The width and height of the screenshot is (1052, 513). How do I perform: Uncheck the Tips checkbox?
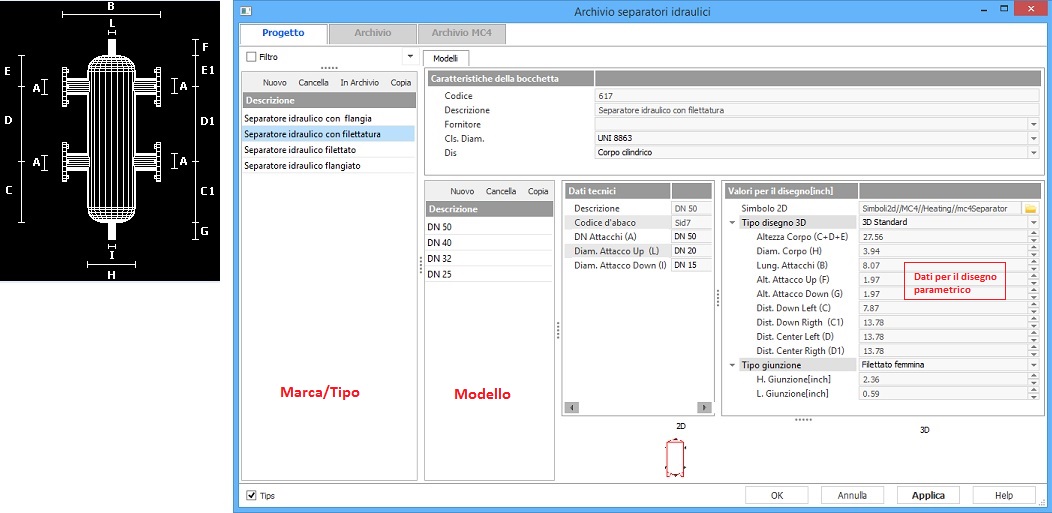click(x=252, y=495)
